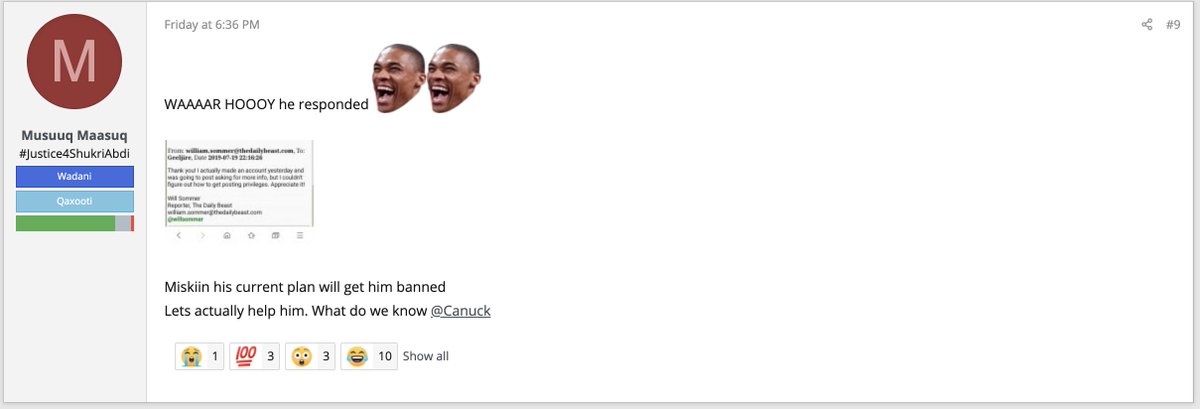Click the green reputation bar under badges

pos(74,224)
